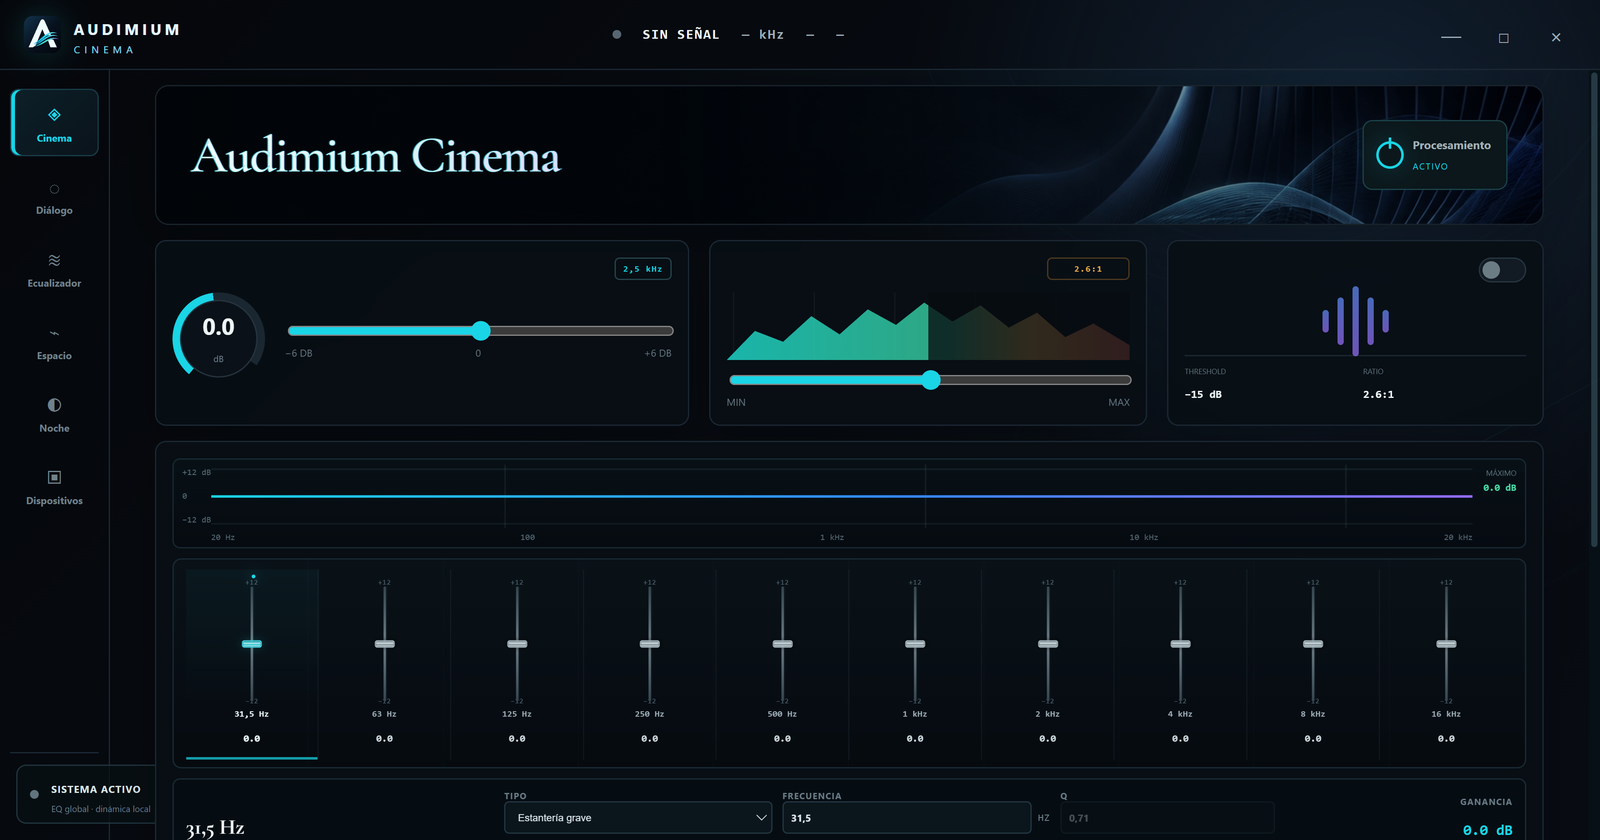Click the Q value input field
The image size is (1600, 840).
tap(1167, 818)
